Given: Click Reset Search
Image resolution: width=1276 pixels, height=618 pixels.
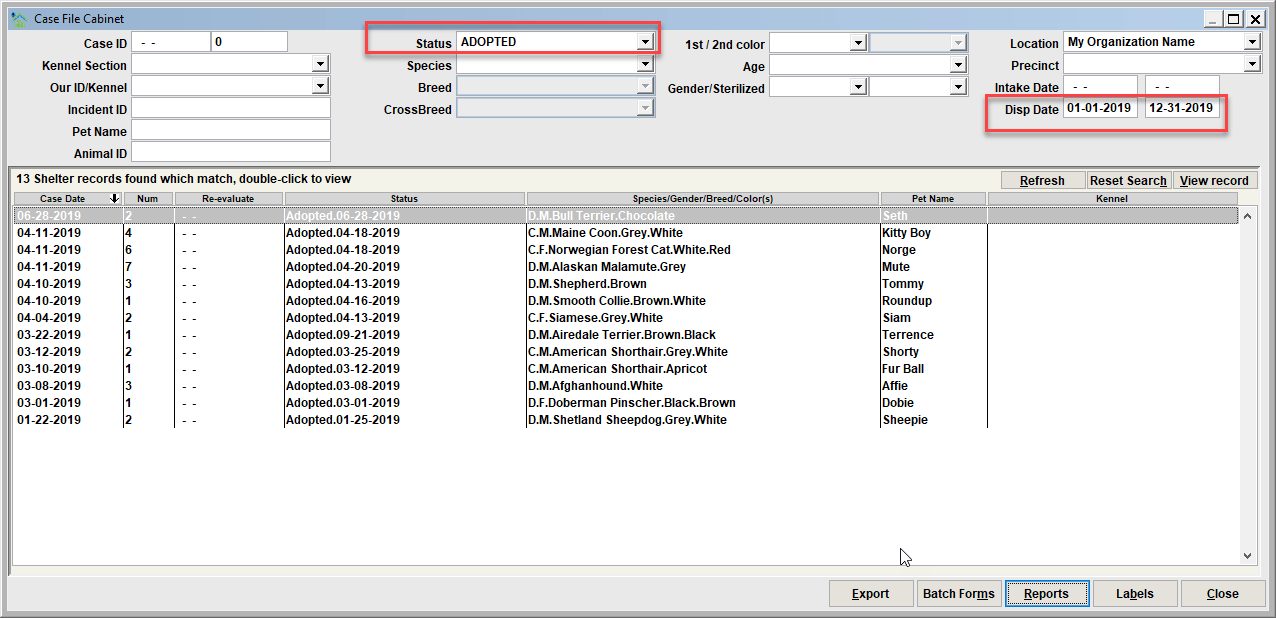Looking at the screenshot, I should (x=1128, y=180).
